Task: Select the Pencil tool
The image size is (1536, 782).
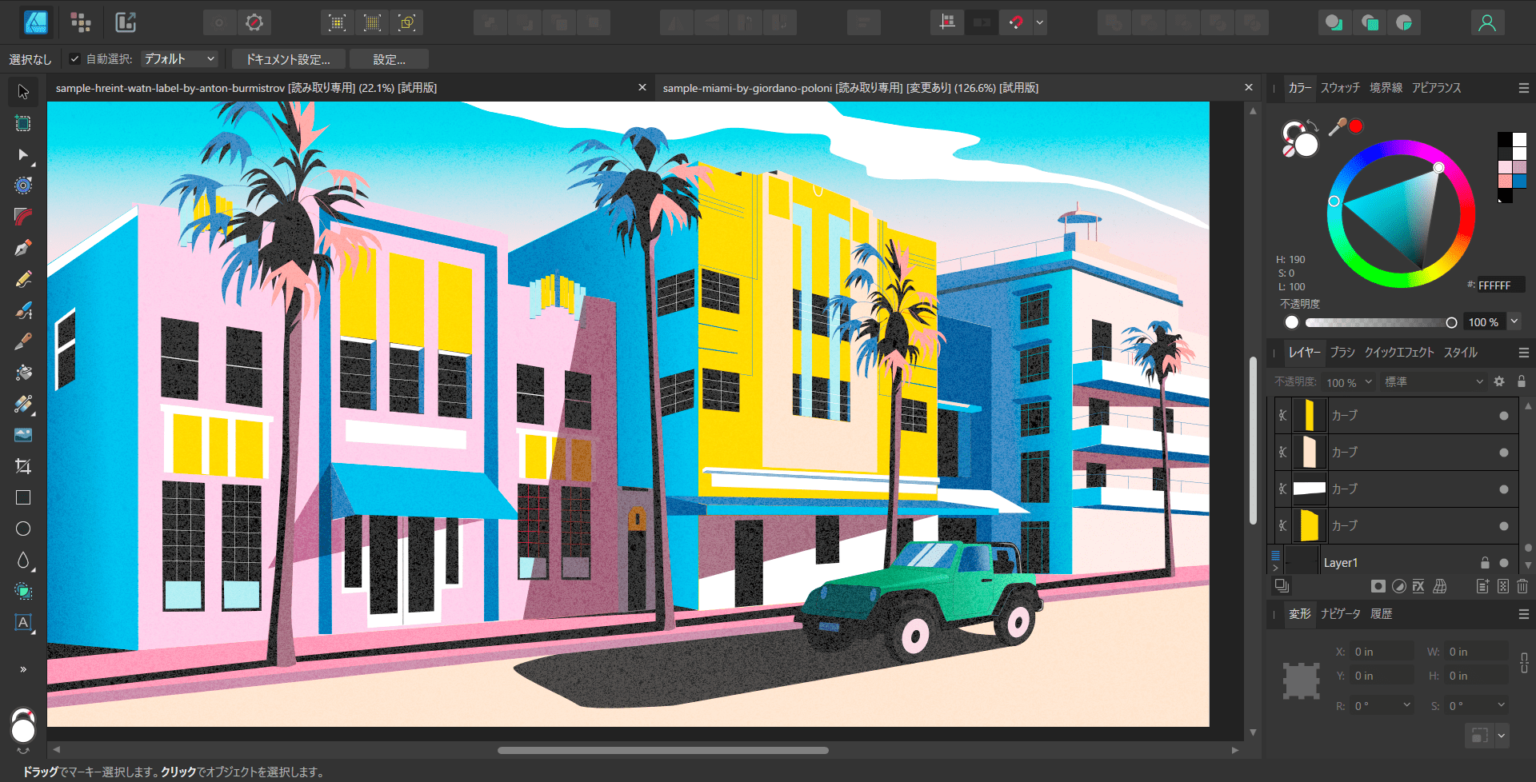Action: 22,278
